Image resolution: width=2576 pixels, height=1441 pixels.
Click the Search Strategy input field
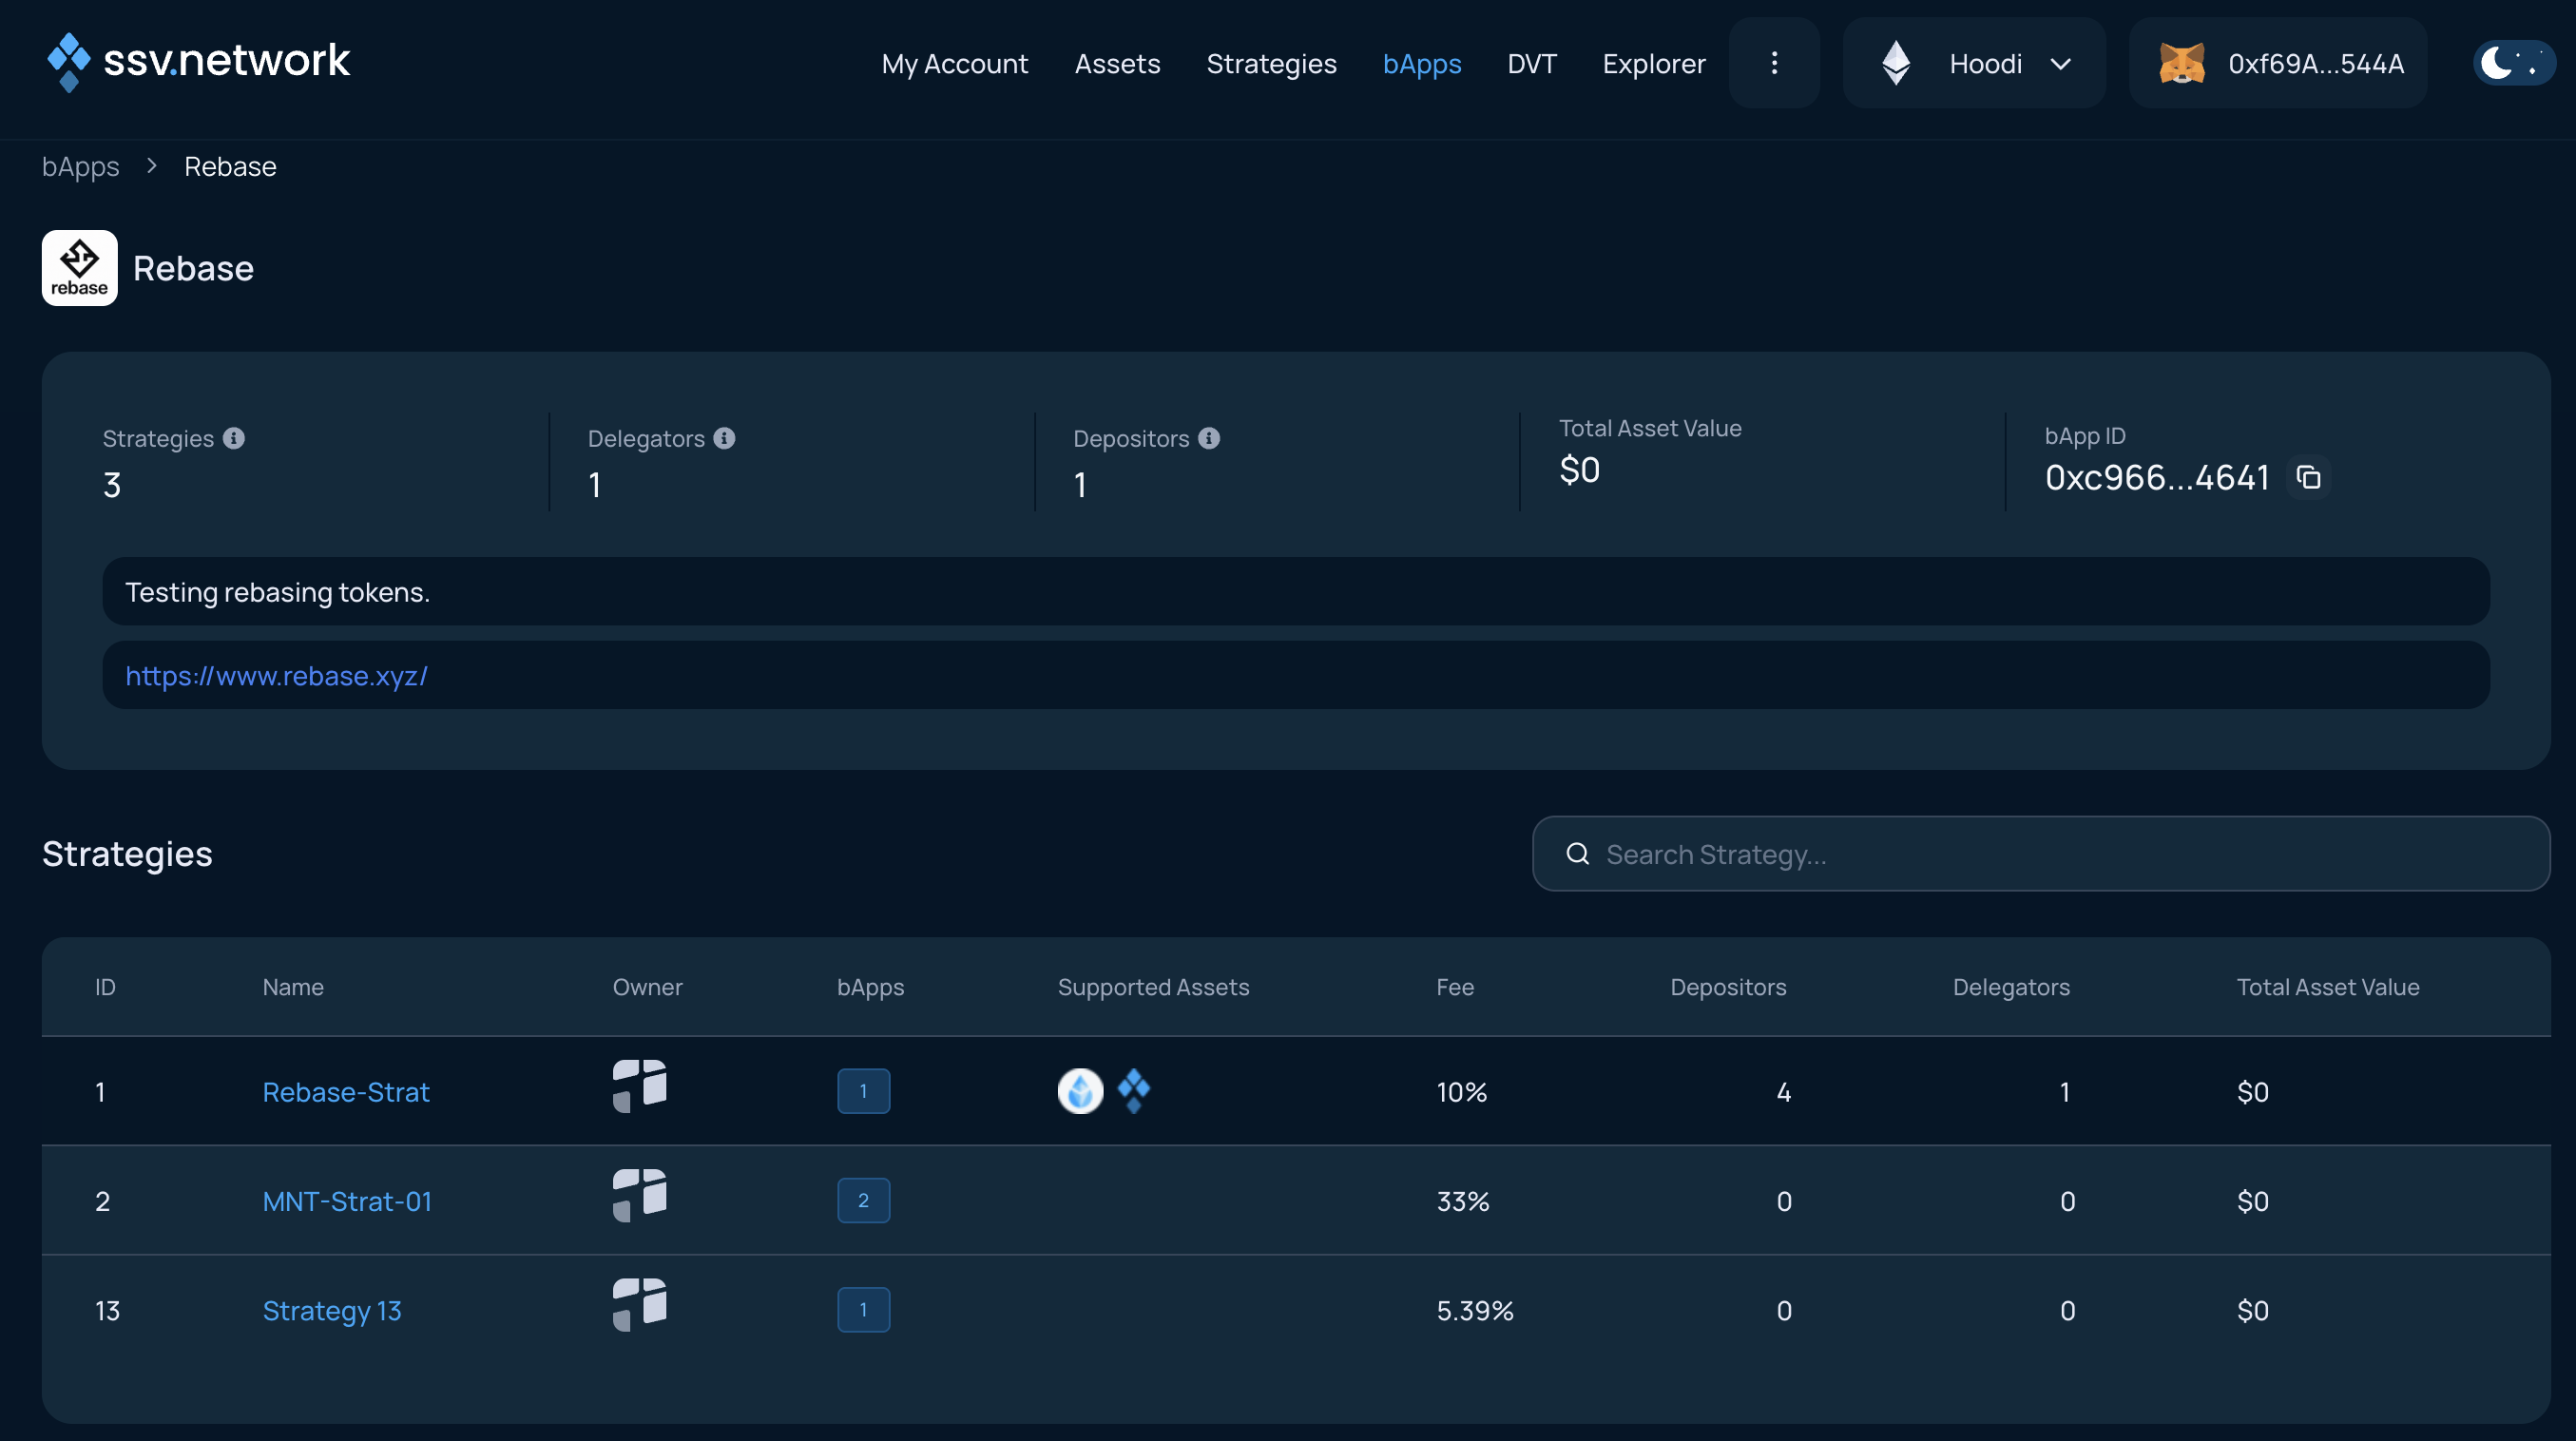click(2040, 854)
